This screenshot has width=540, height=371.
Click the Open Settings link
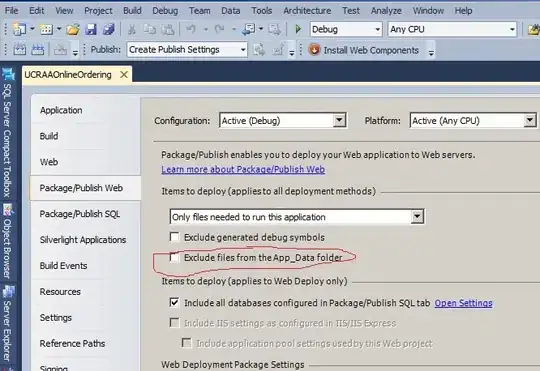tap(463, 303)
